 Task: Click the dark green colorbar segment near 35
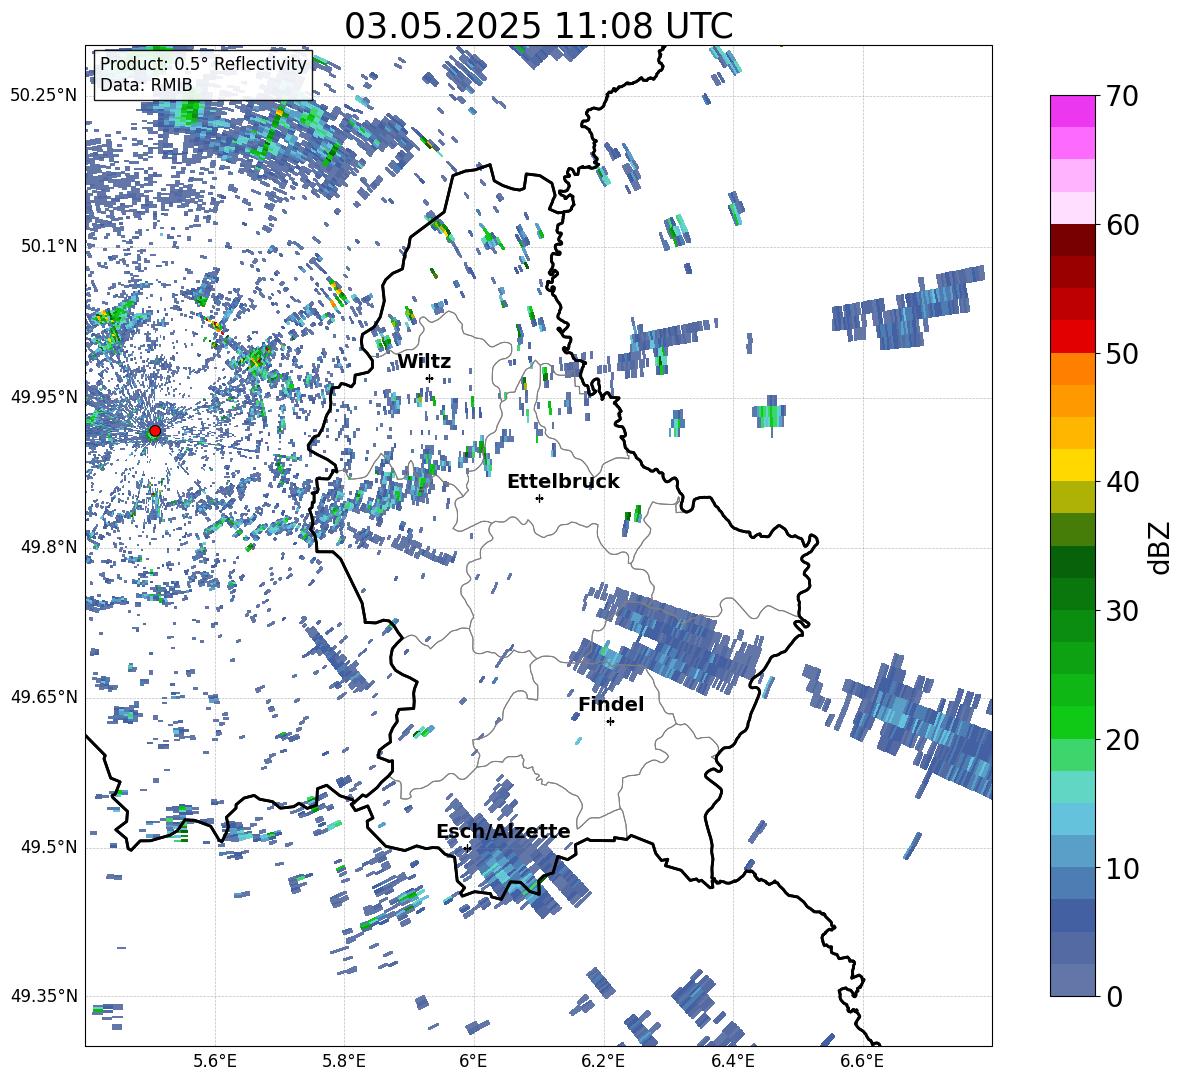point(1072,562)
